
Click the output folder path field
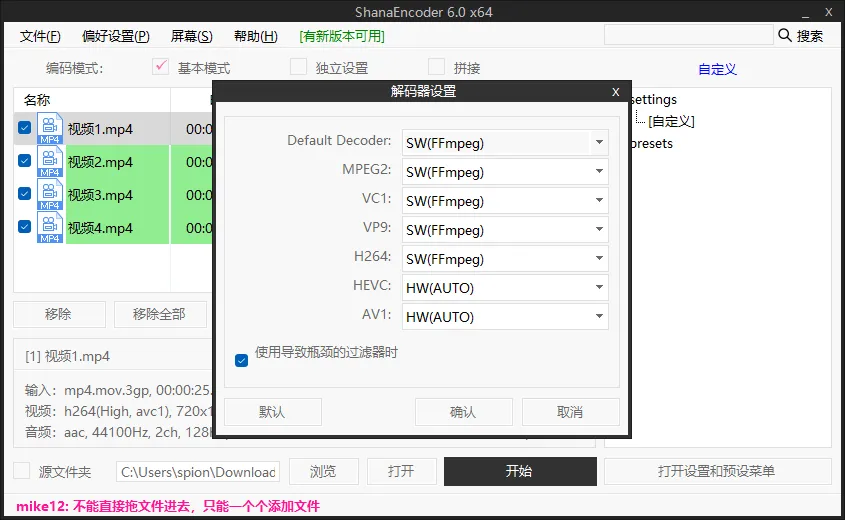click(198, 472)
